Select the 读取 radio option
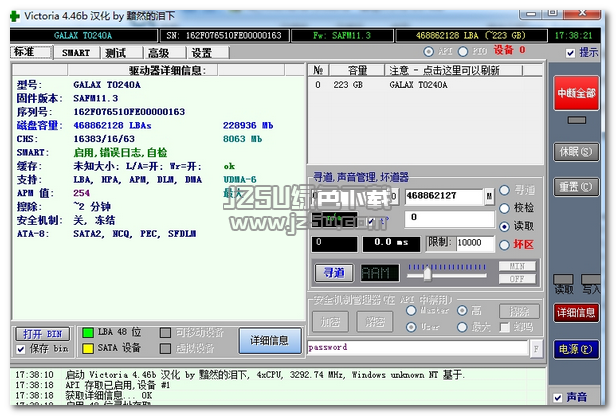 [504, 227]
